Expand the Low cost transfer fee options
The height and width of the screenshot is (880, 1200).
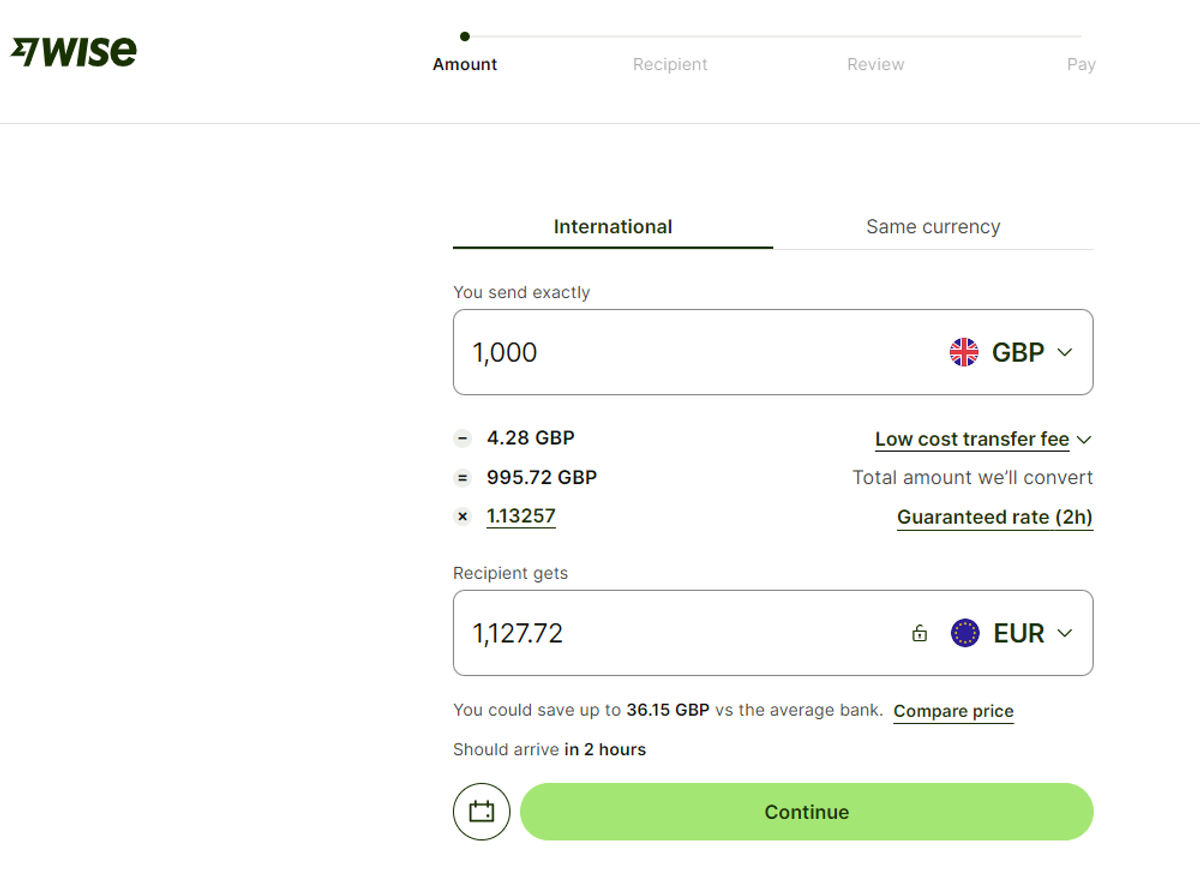[x=982, y=439]
